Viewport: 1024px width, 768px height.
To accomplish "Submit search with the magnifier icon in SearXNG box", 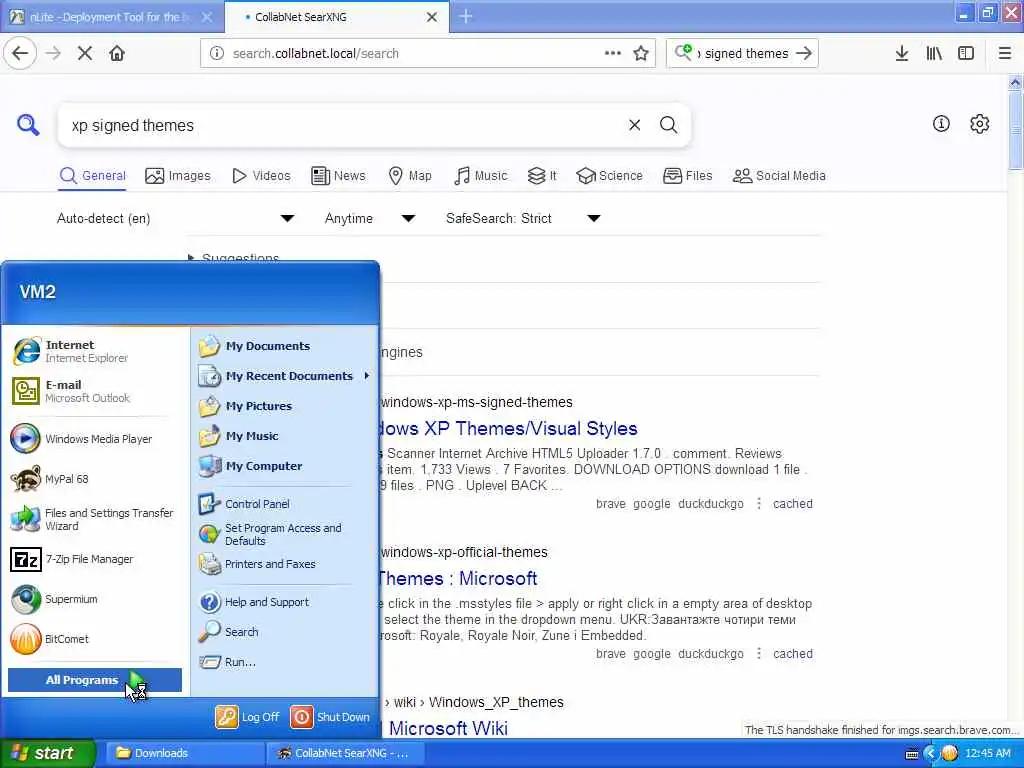I will (x=668, y=125).
